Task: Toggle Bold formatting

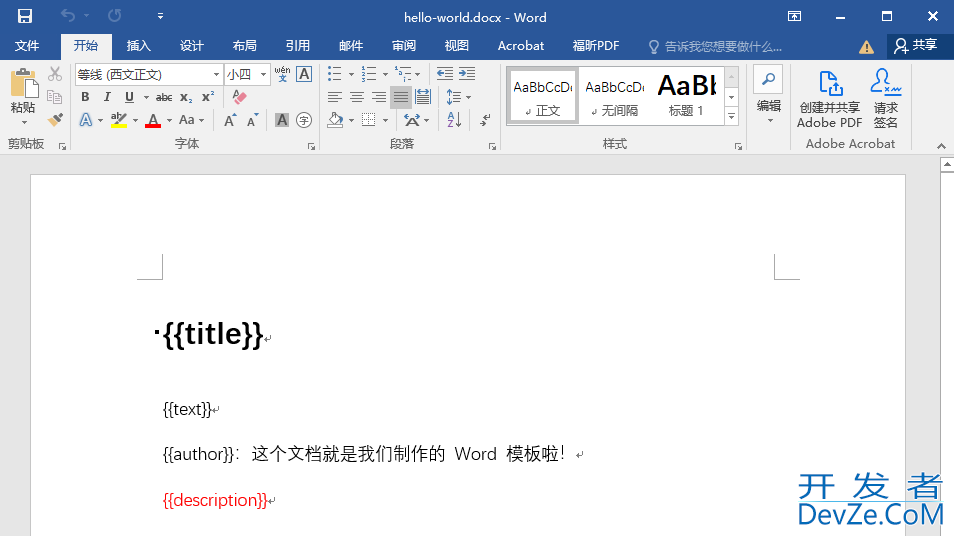Action: [x=85, y=97]
